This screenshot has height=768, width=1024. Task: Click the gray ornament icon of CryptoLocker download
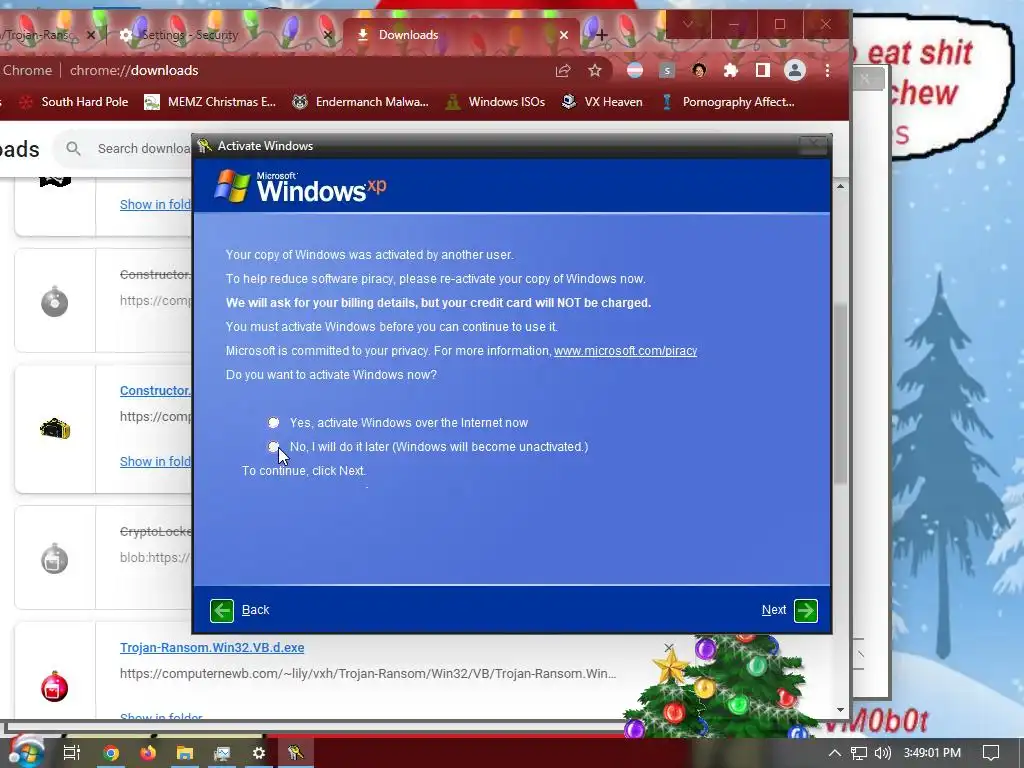[x=54, y=559]
